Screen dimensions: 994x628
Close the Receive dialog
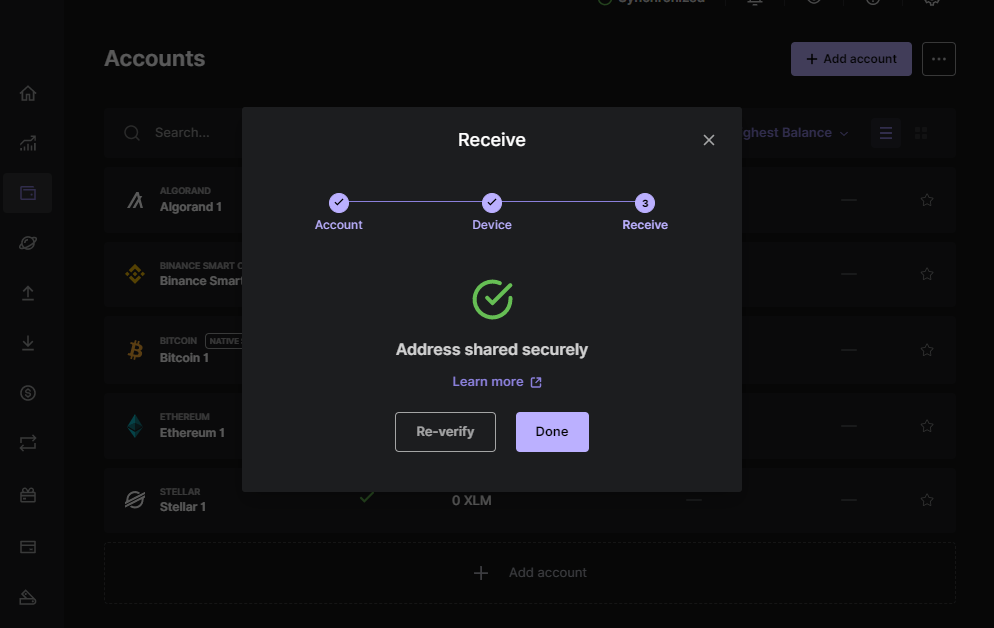click(x=708, y=140)
